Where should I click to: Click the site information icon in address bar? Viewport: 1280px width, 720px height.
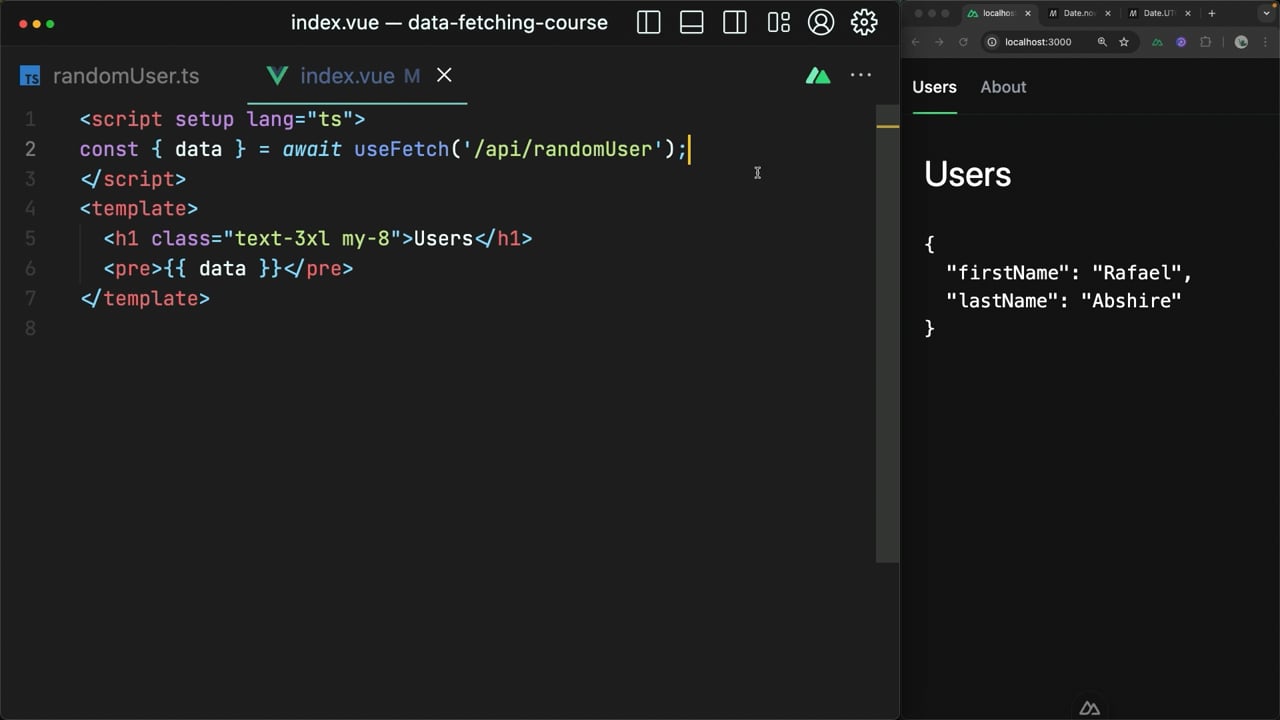[x=992, y=42]
